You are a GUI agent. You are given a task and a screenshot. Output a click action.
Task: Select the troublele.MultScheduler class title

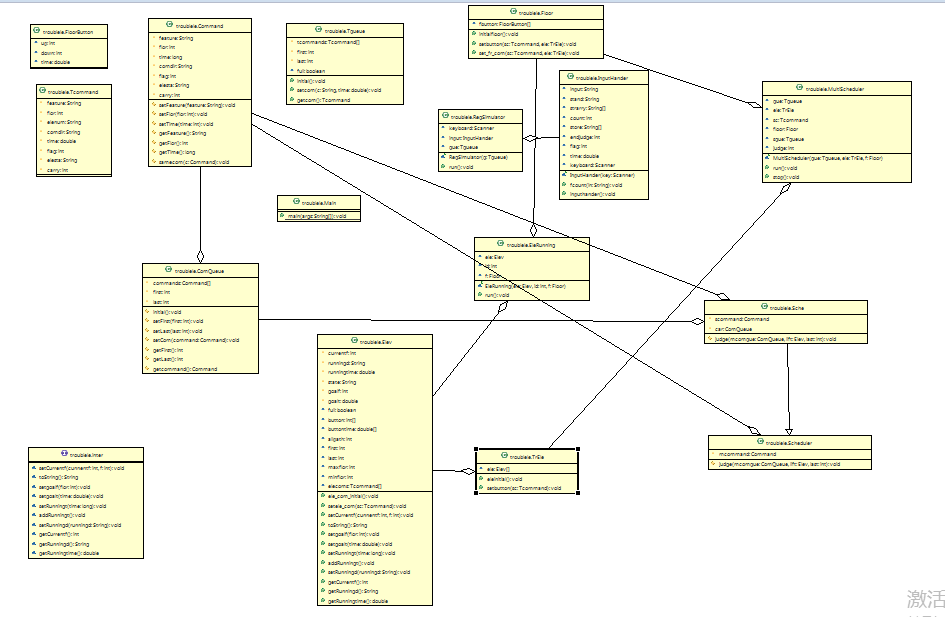click(x=835, y=89)
